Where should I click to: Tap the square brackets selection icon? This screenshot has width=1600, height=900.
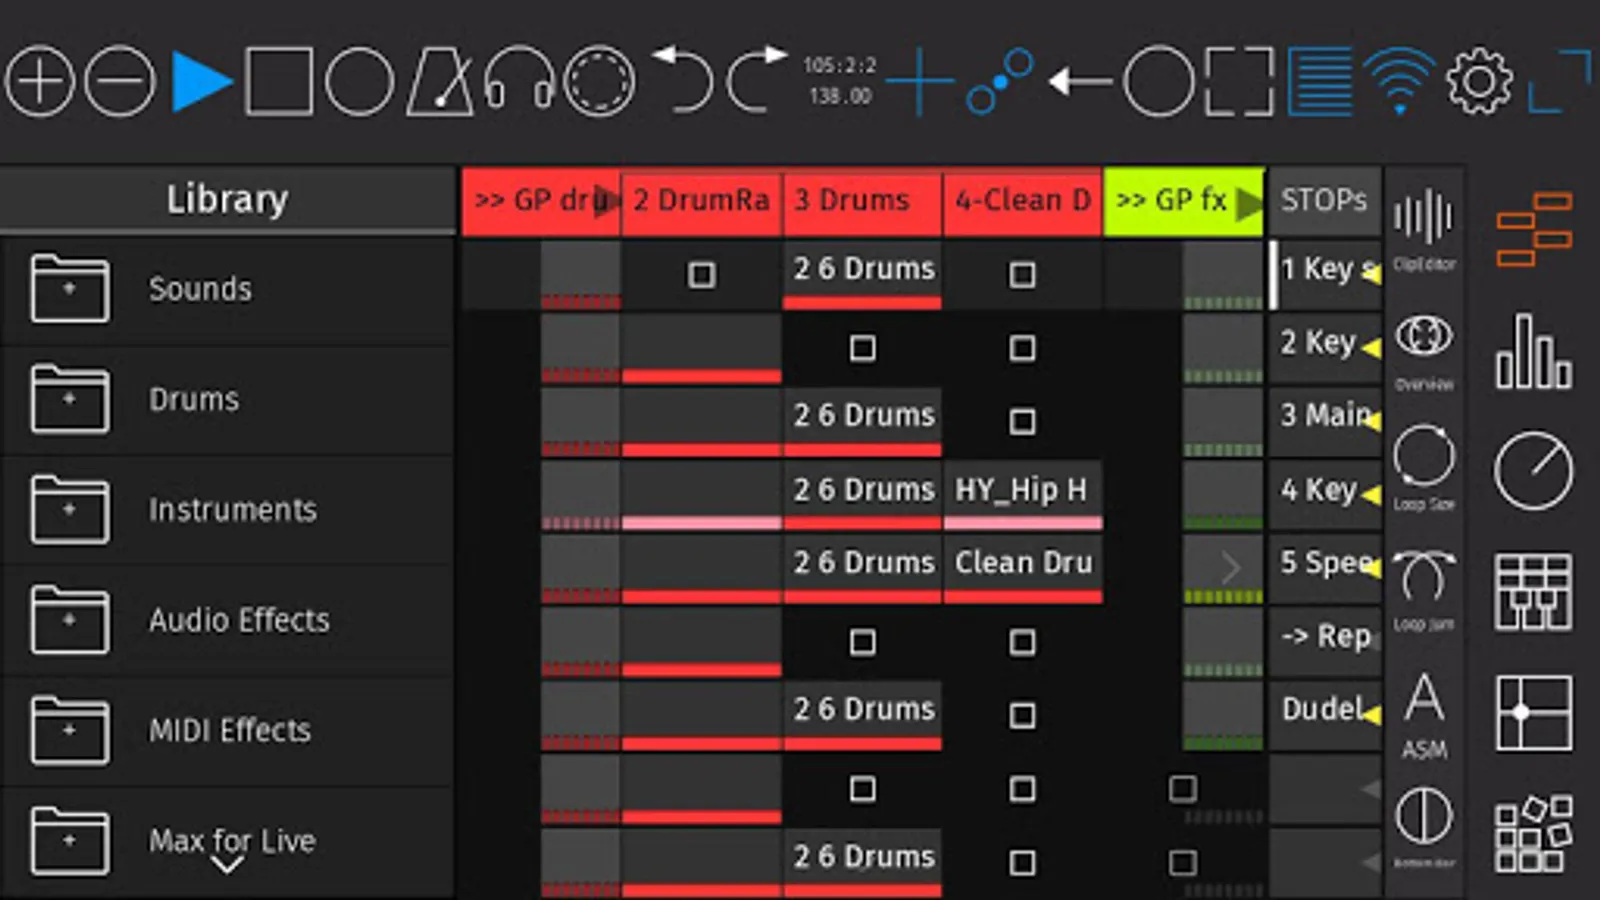[x=1240, y=81]
